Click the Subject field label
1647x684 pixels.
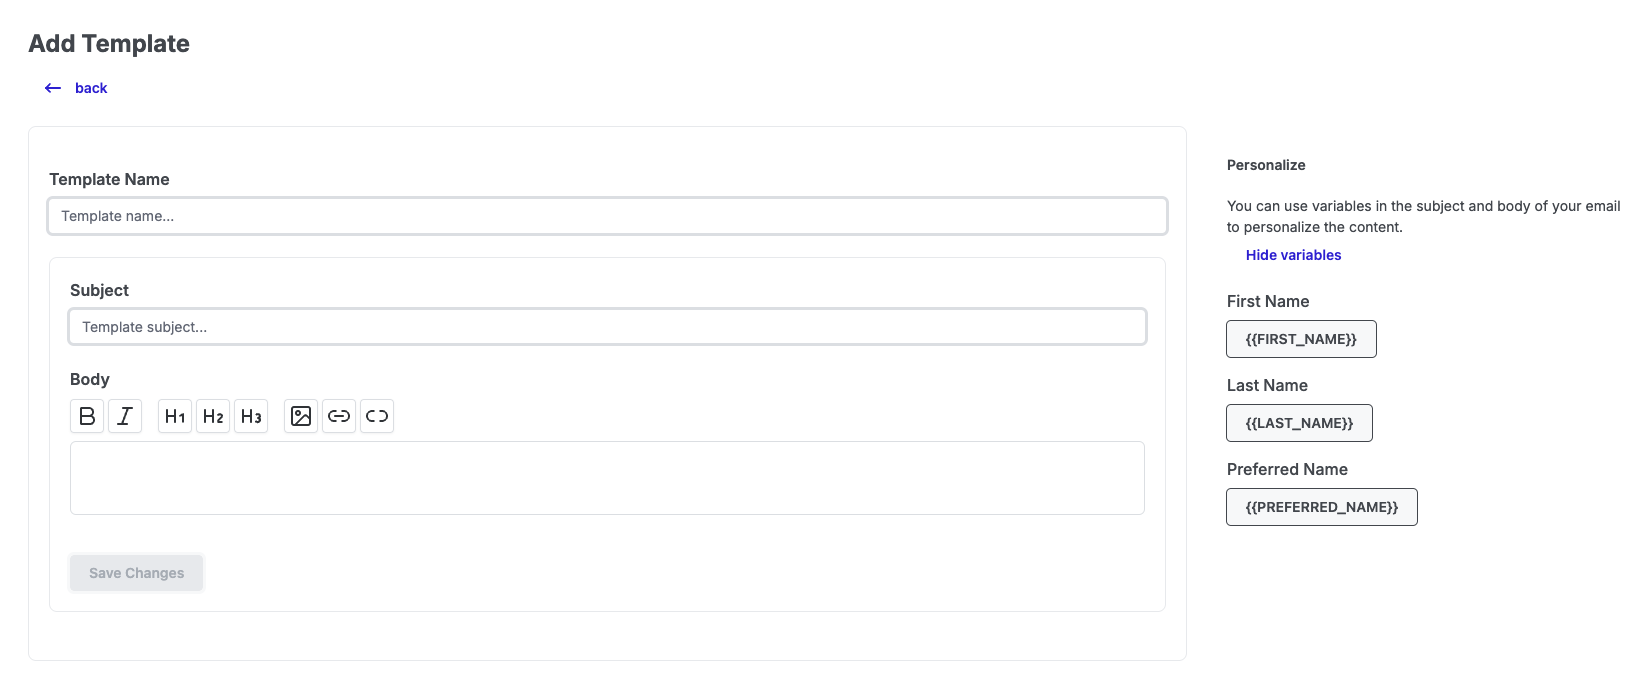[99, 290]
